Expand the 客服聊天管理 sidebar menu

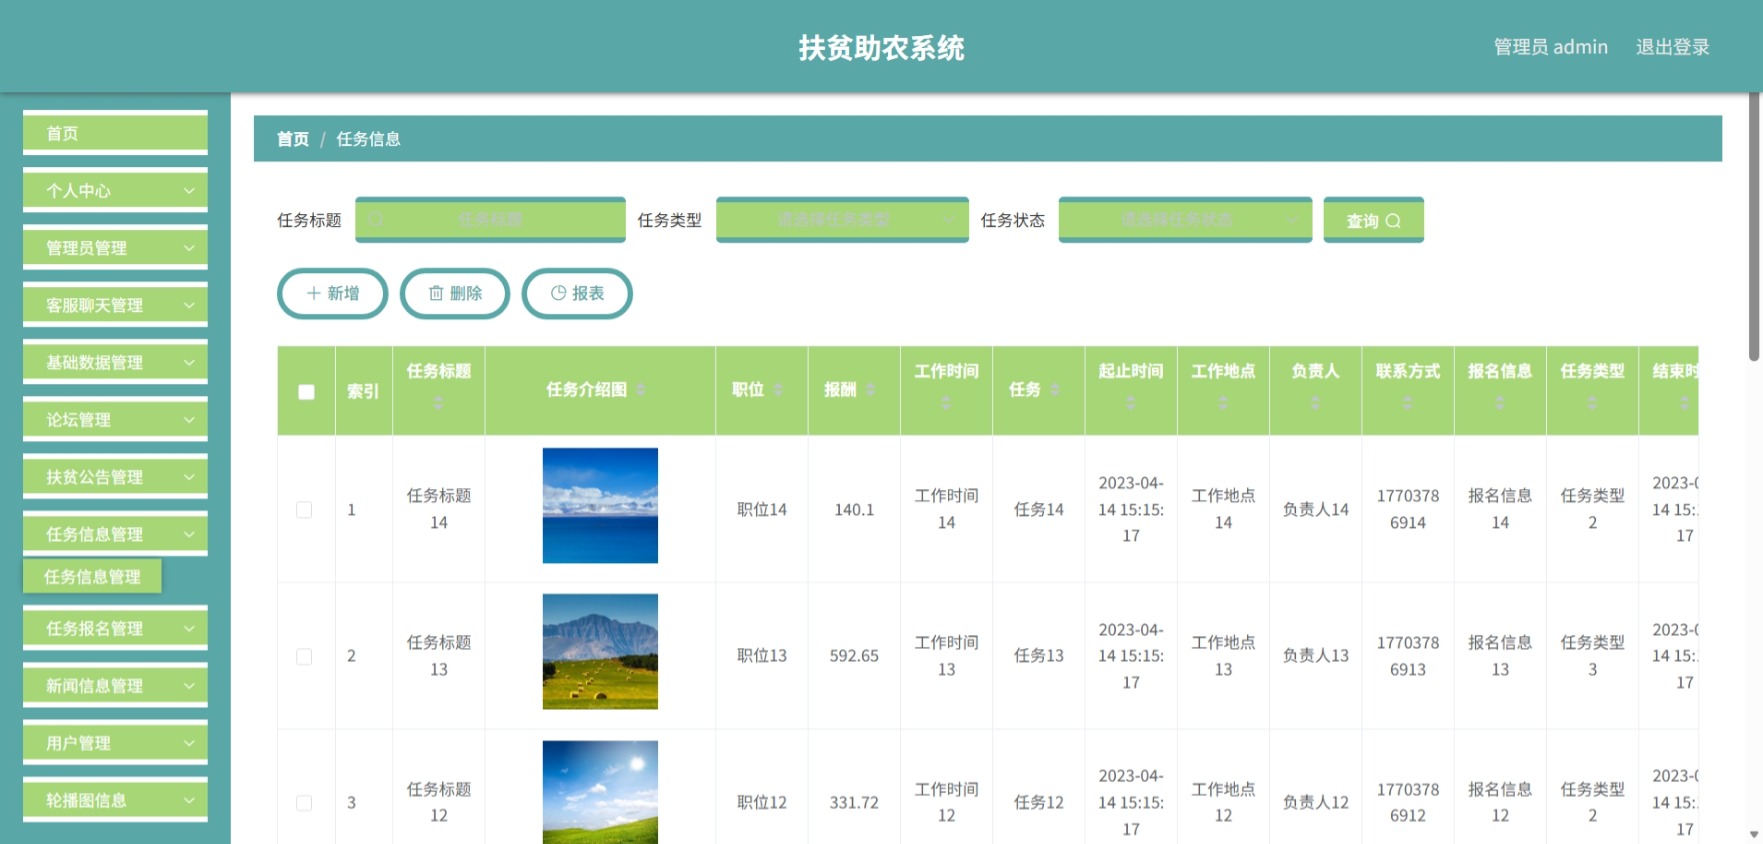pos(115,305)
